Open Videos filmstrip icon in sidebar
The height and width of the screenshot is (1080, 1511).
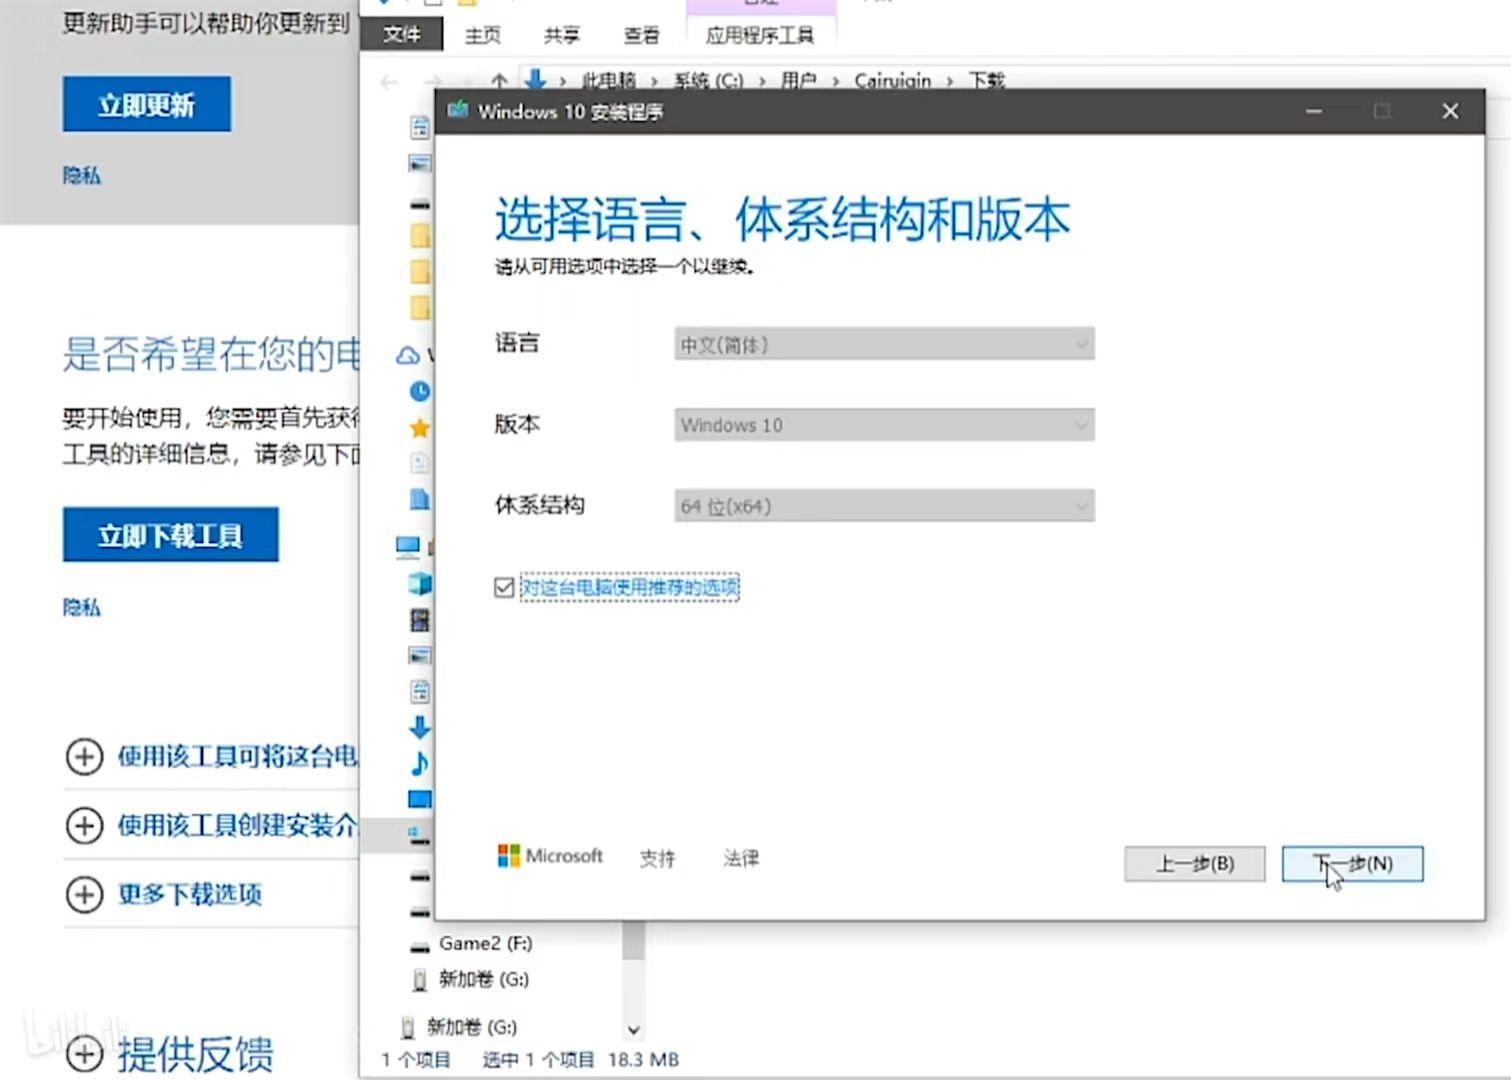click(x=420, y=620)
